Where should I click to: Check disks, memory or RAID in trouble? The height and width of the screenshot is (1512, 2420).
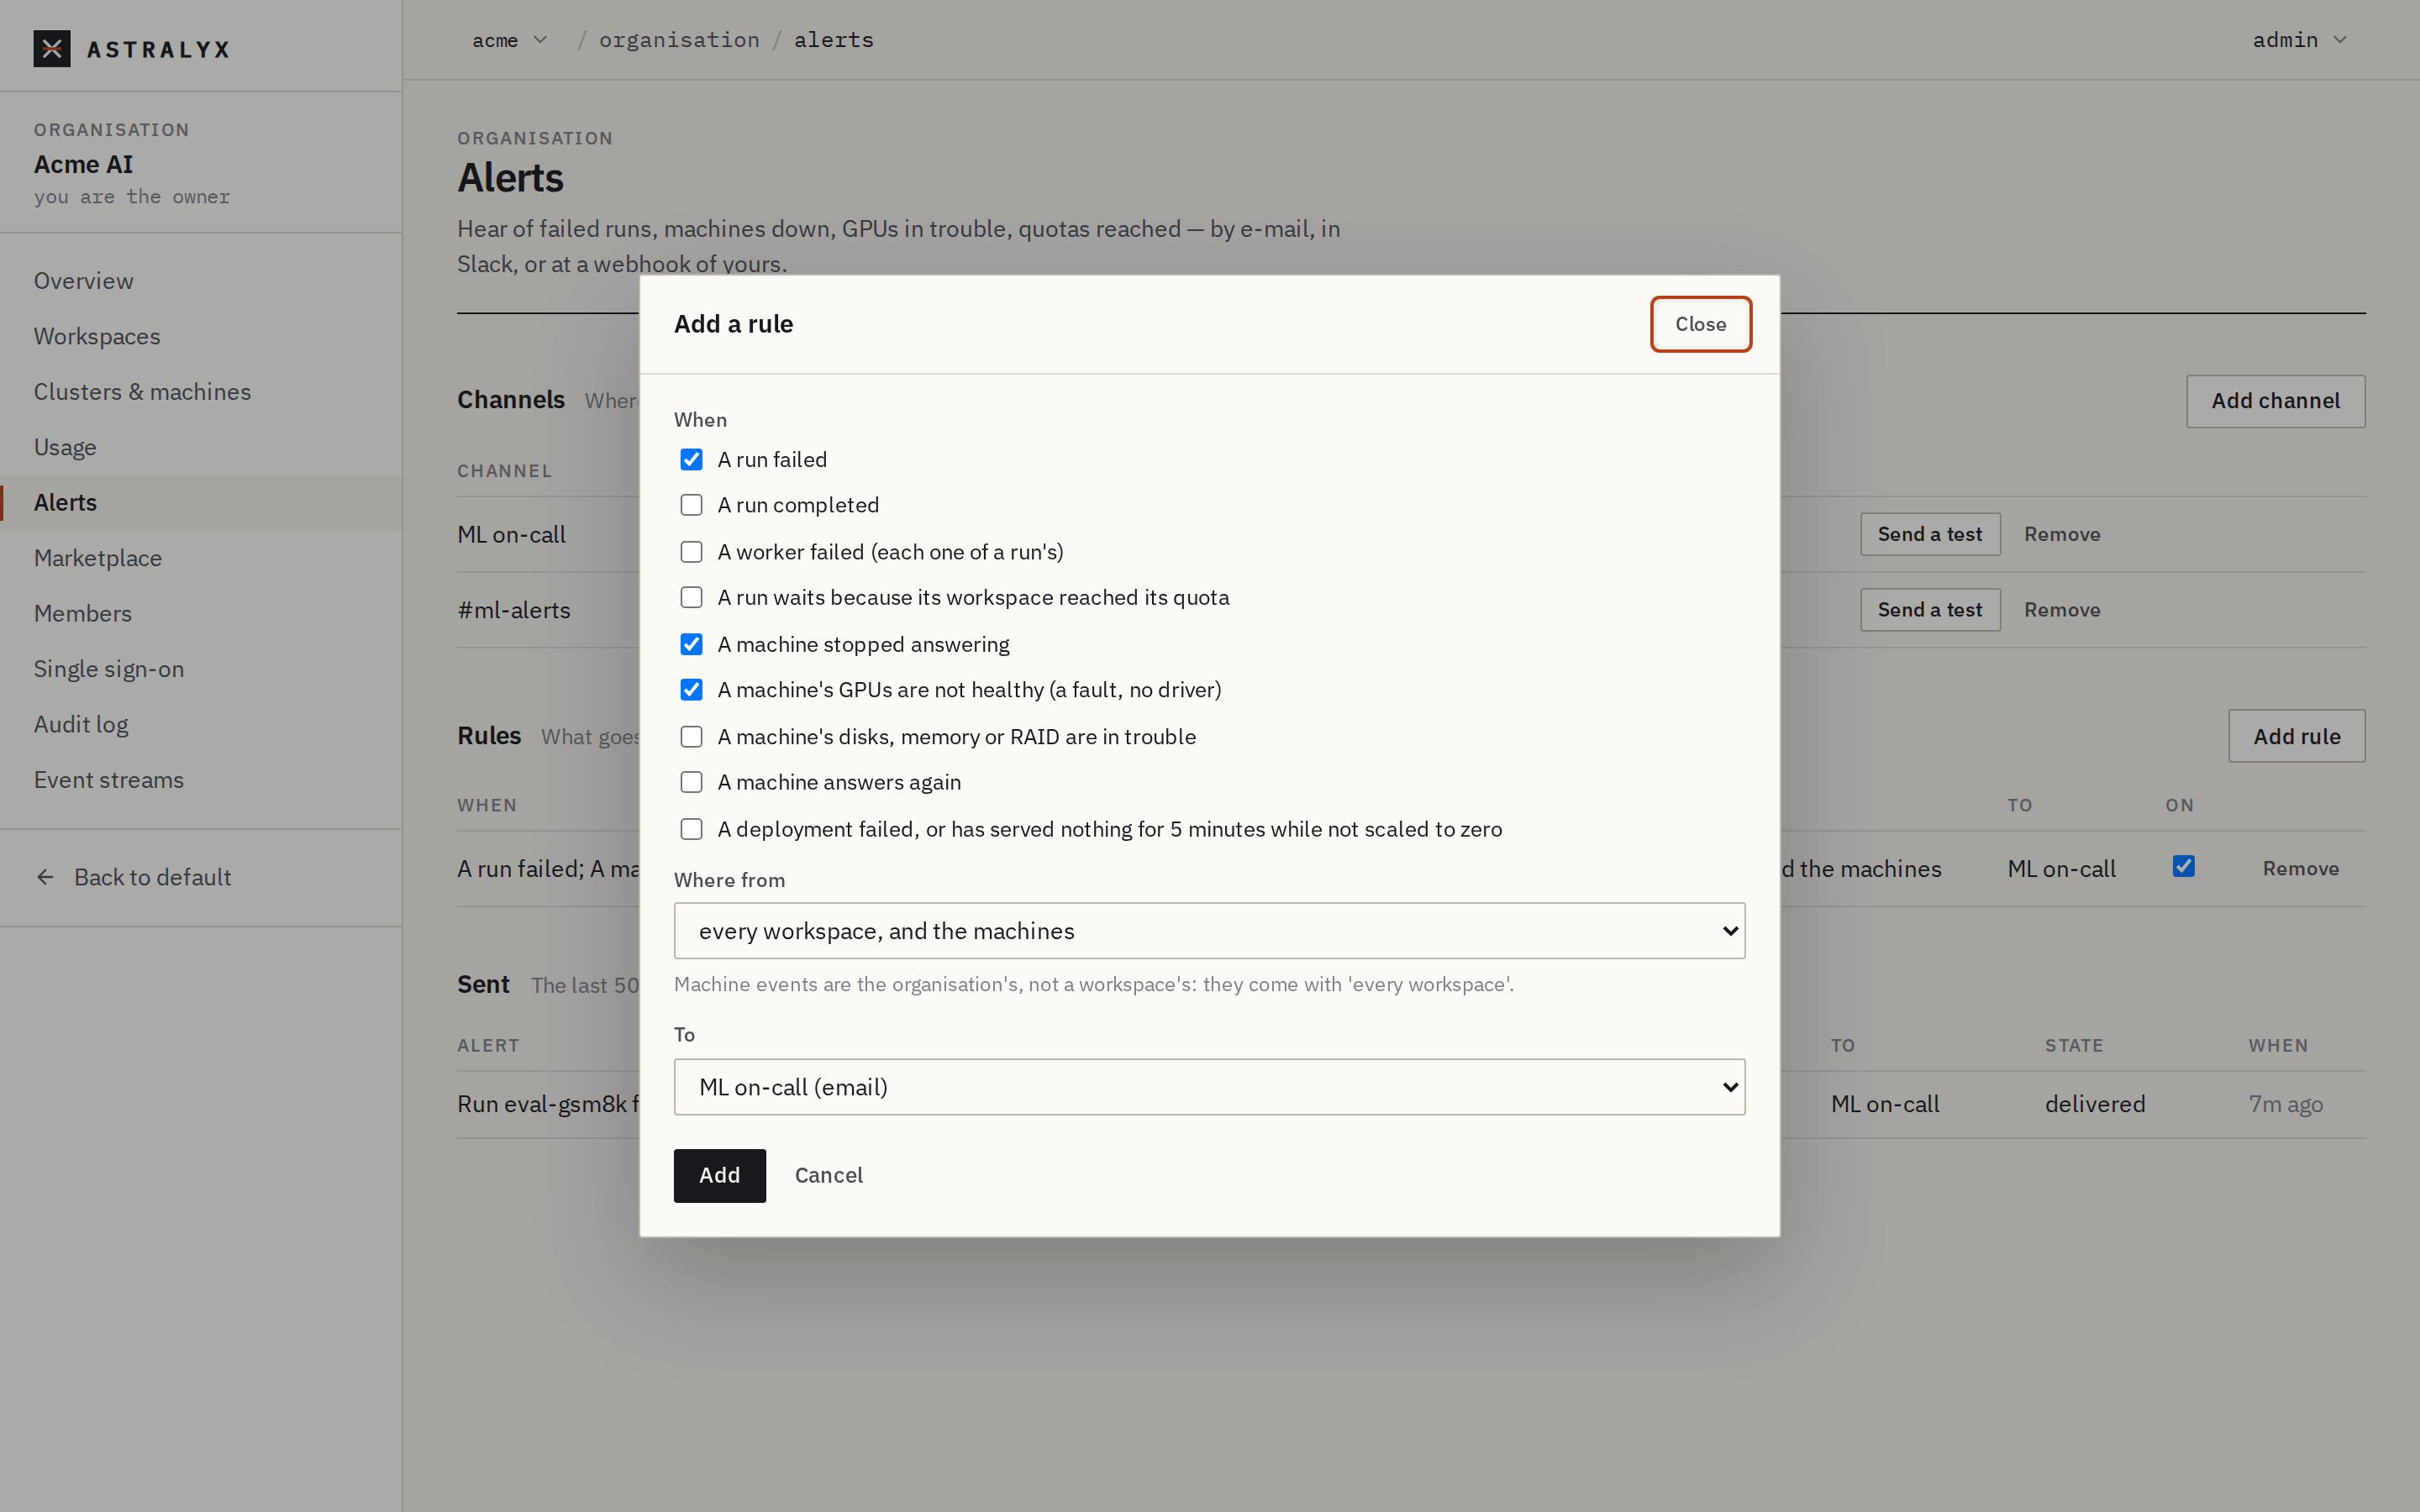(691, 737)
